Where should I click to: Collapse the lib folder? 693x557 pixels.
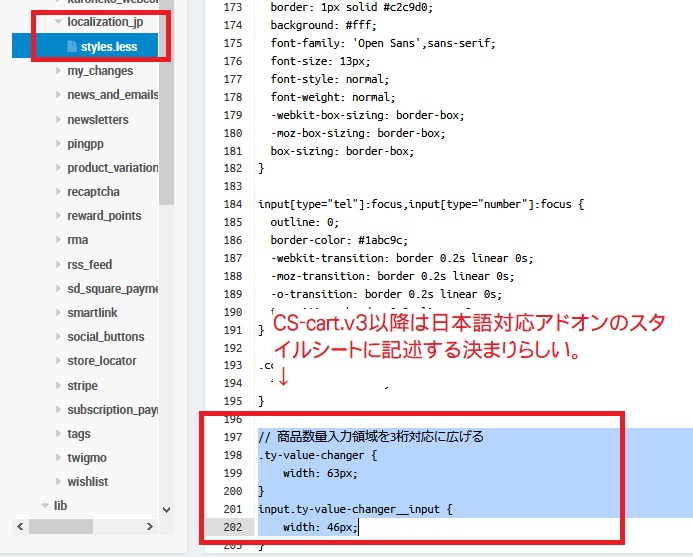tap(45, 506)
